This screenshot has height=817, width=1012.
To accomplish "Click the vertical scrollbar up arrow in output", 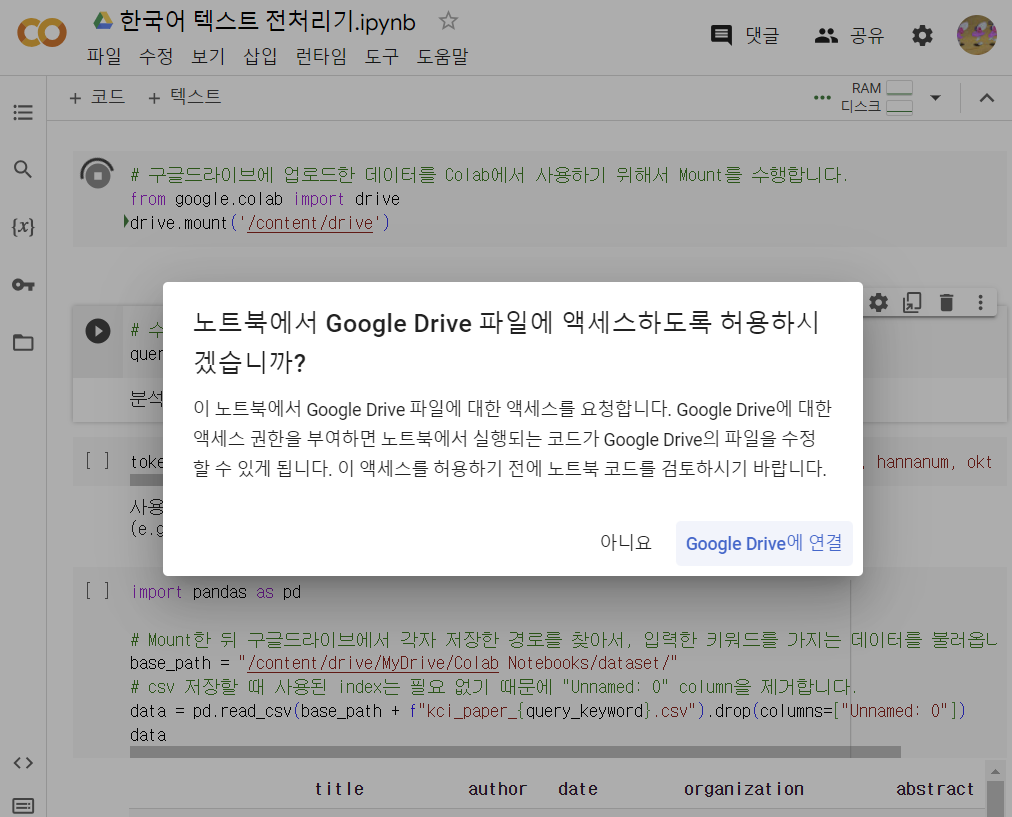I will (x=995, y=771).
